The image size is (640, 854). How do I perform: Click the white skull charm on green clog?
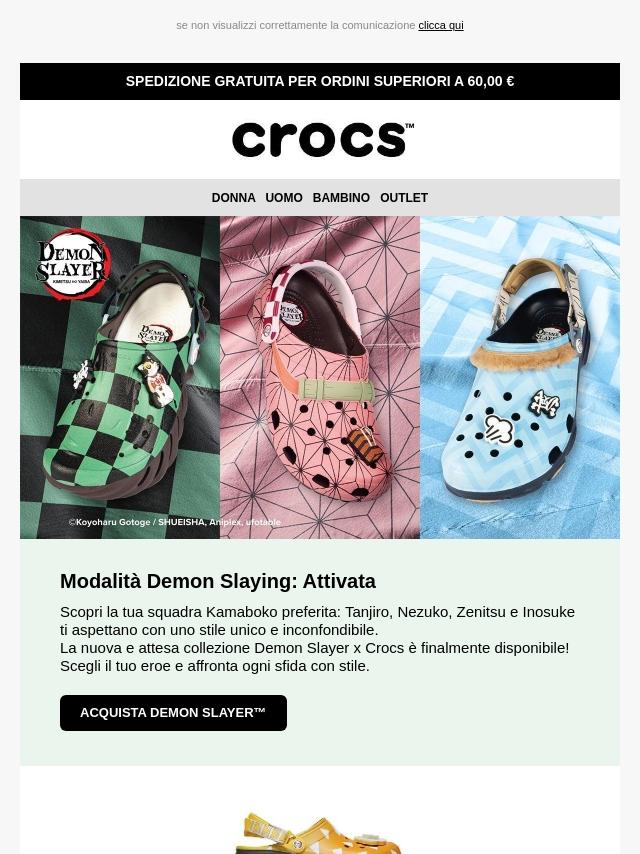81,376
